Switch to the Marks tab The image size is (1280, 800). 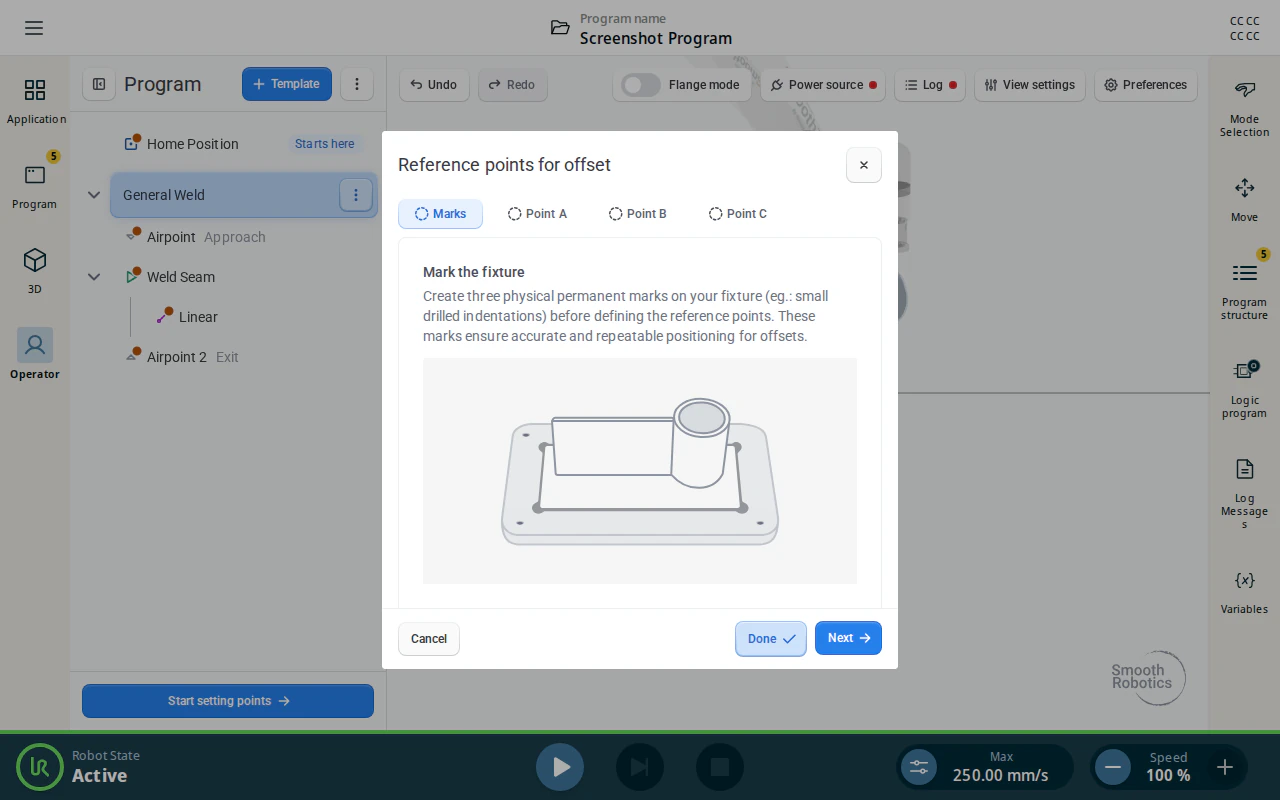pyautogui.click(x=440, y=214)
